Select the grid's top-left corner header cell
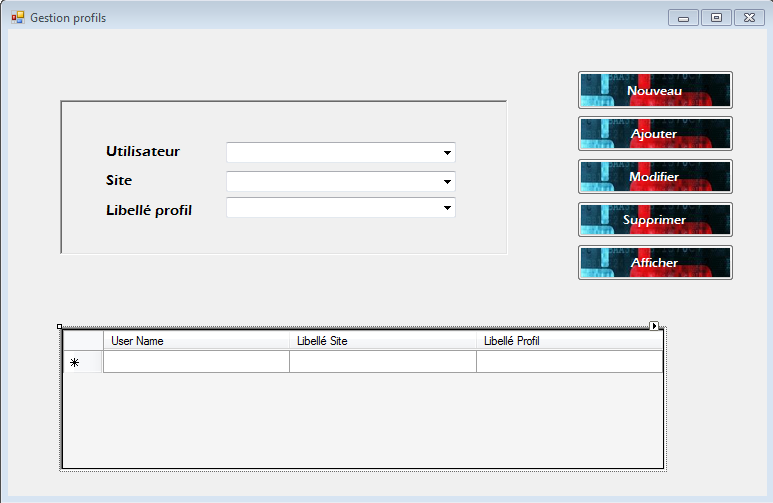 coord(83,341)
